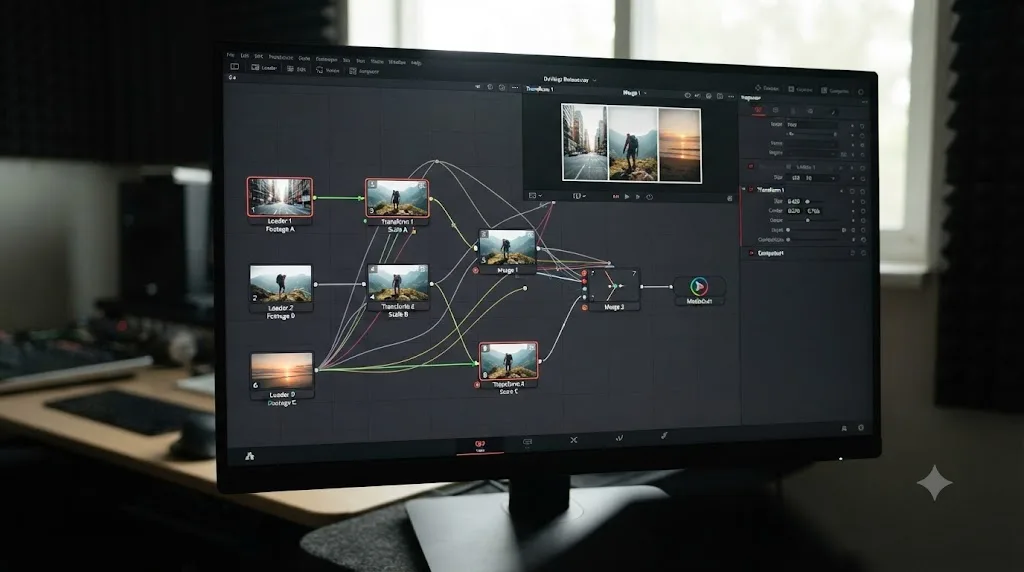Click the Transform 1 Size slider handle
1024x572 pixels.
pyautogui.click(x=807, y=202)
